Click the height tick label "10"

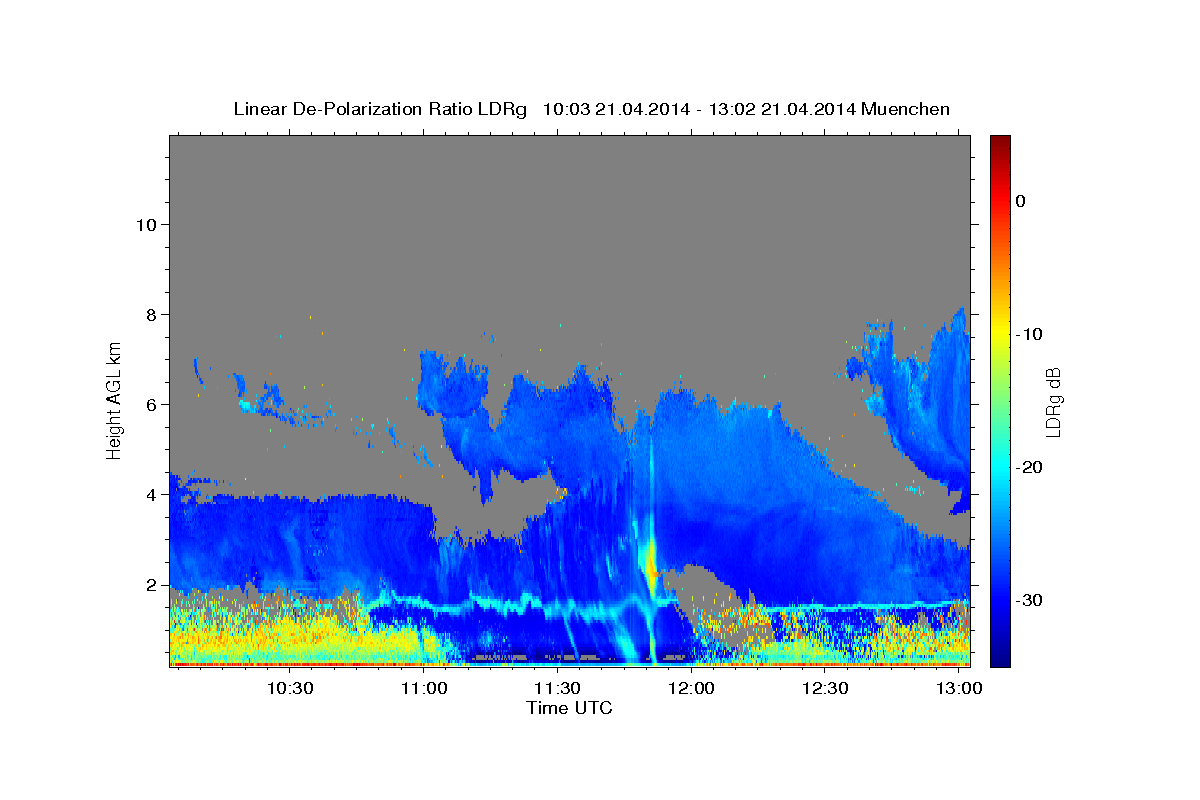coord(145,224)
